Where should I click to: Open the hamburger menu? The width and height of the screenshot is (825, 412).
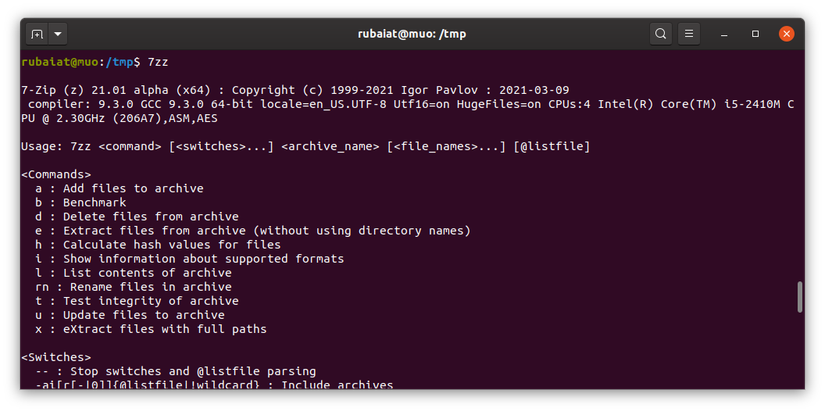coord(689,34)
